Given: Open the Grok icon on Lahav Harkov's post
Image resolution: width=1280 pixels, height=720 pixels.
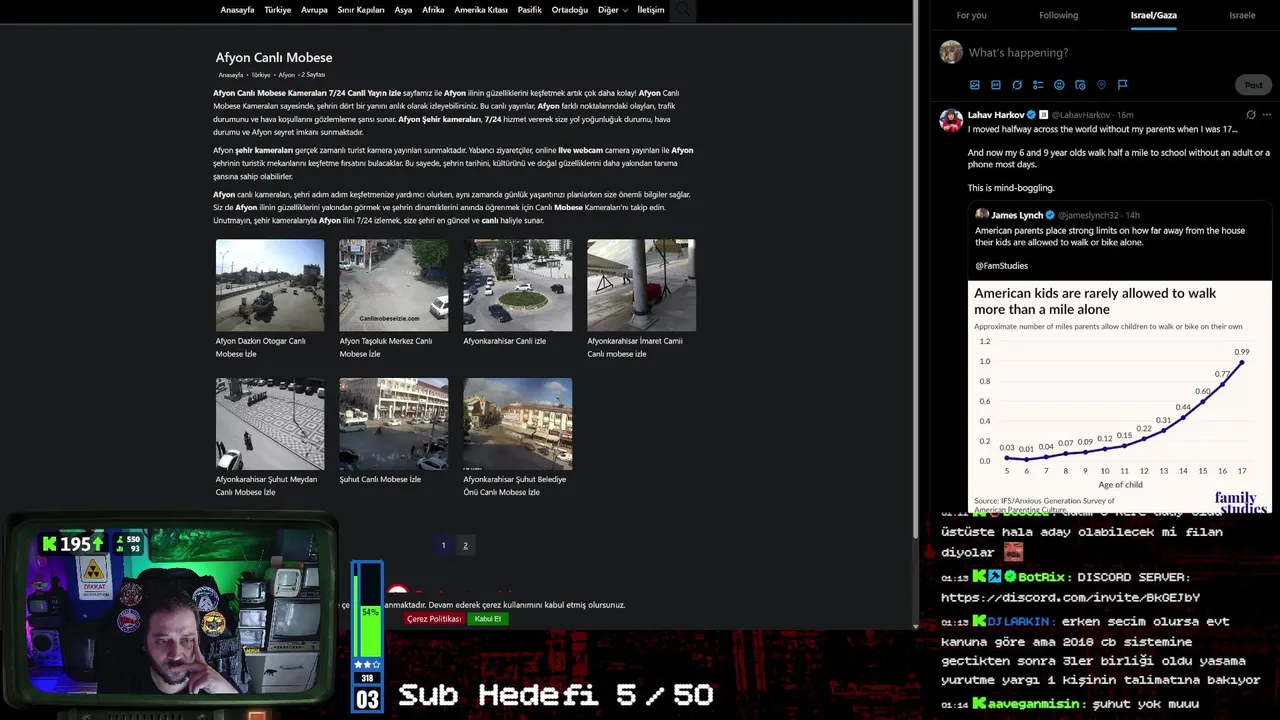Looking at the screenshot, I should coord(1250,115).
